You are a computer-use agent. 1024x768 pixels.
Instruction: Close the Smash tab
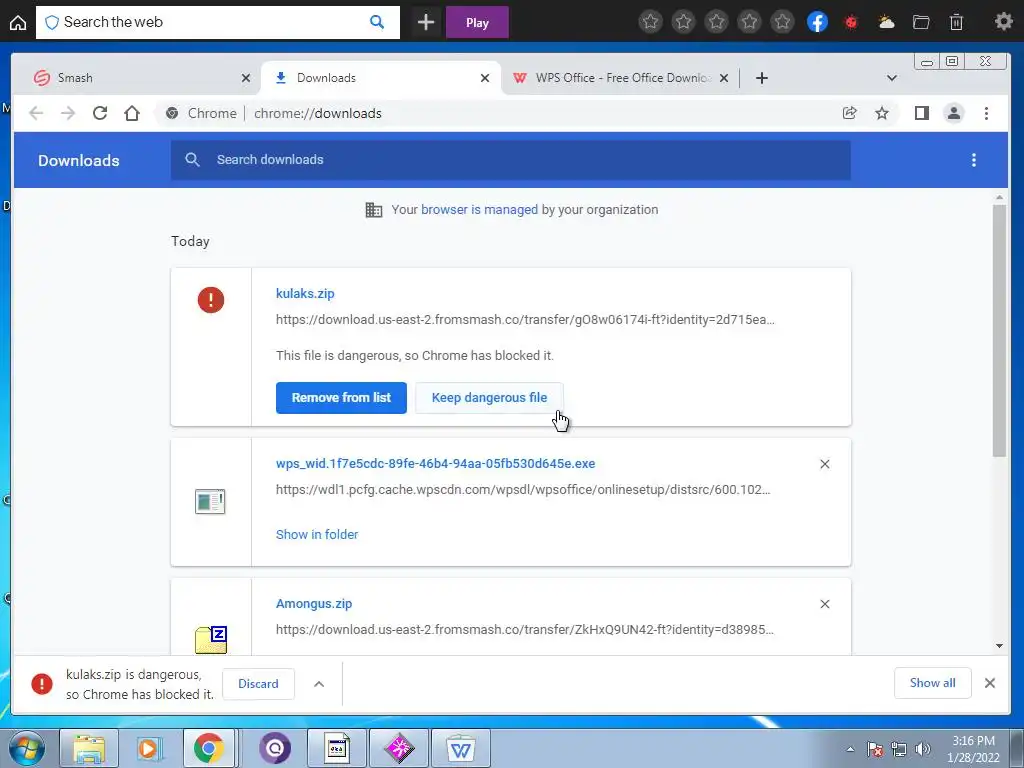246,78
